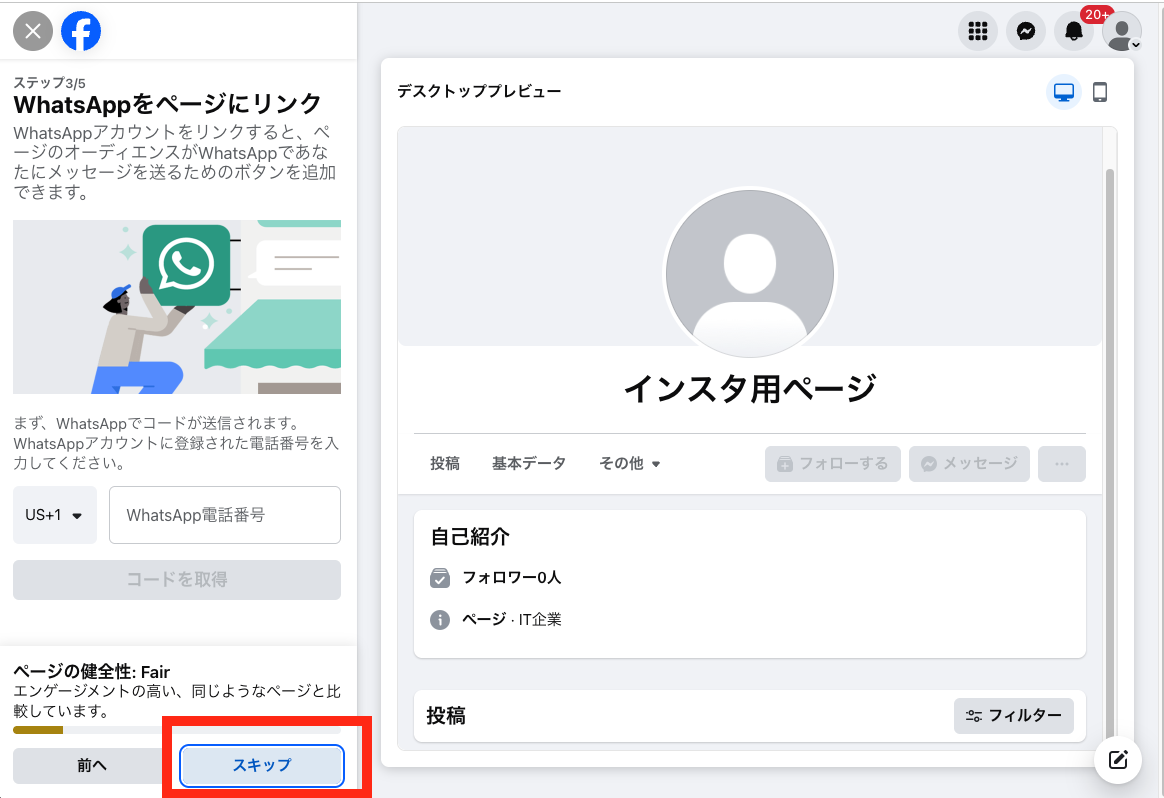Expand the その他 tab dropdown
This screenshot has height=798, width=1164.
[x=630, y=463]
